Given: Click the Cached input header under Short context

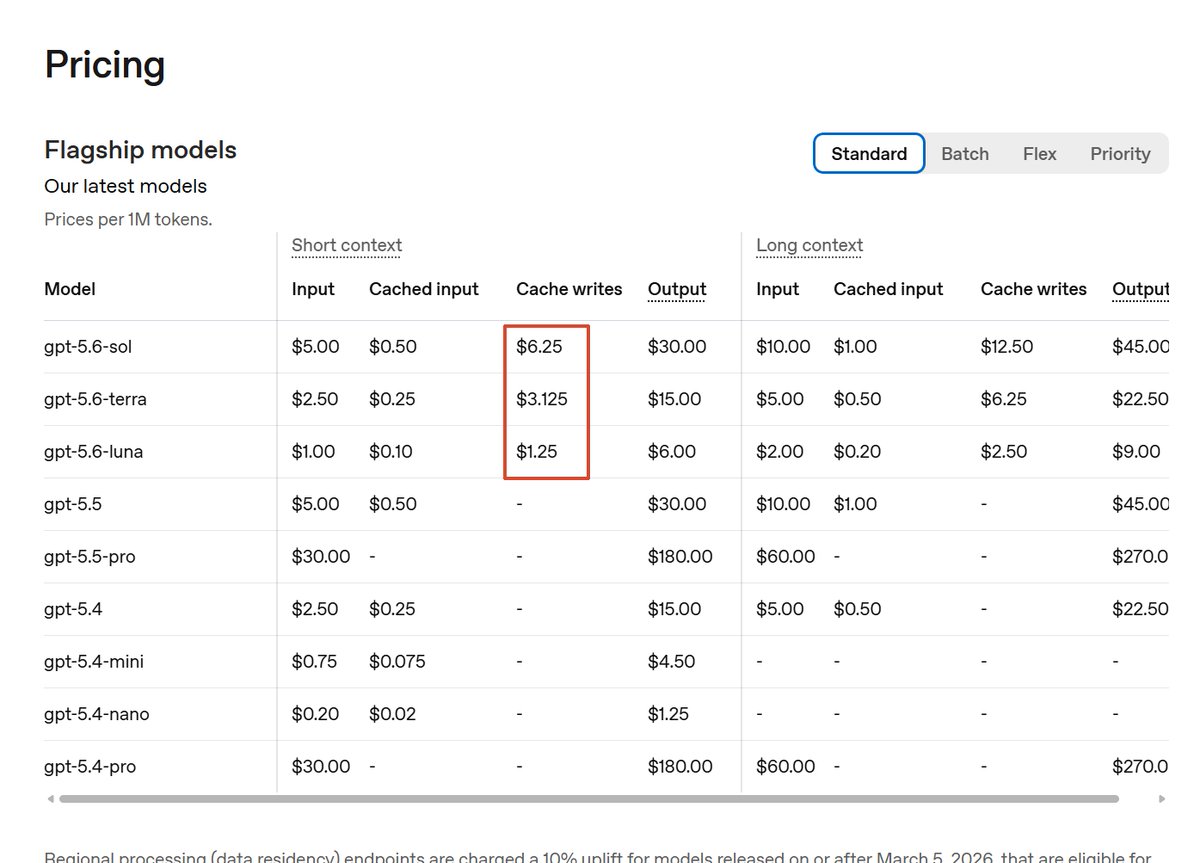Looking at the screenshot, I should tap(424, 289).
